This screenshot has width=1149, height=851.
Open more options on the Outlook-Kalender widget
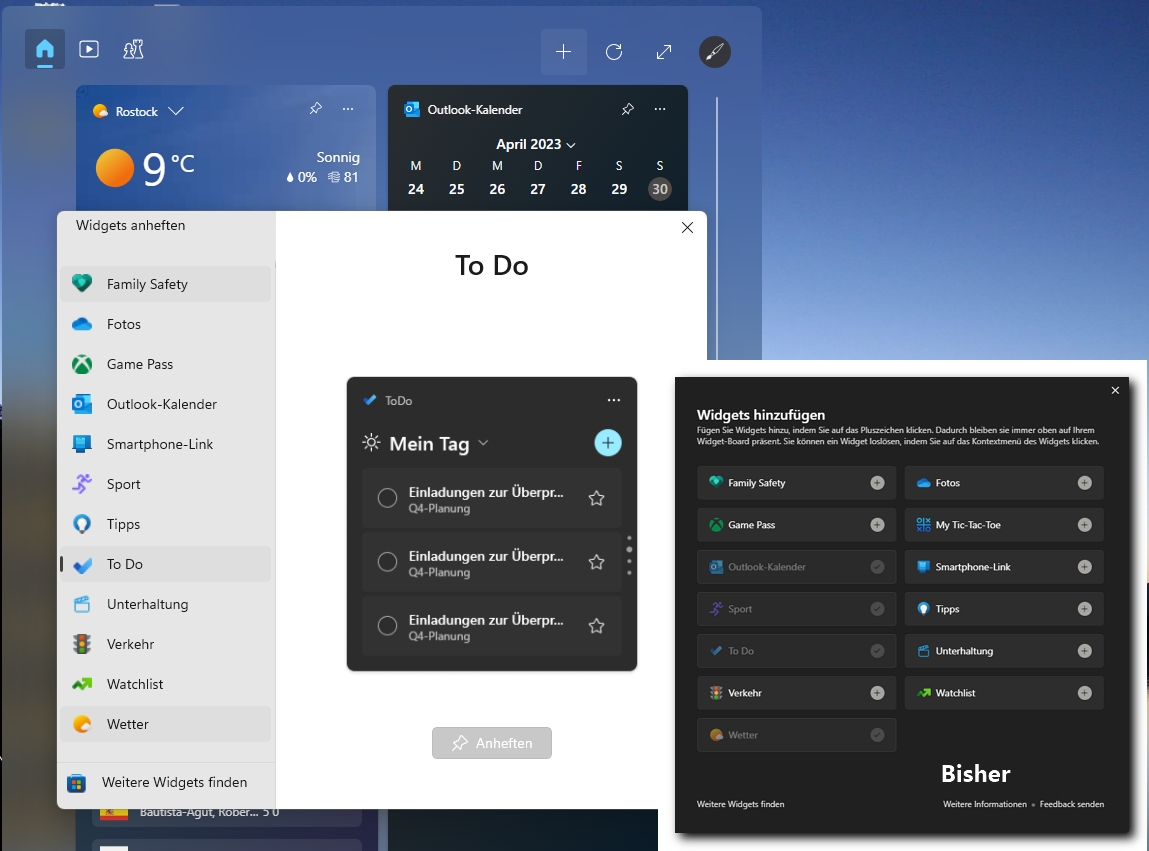pos(660,109)
